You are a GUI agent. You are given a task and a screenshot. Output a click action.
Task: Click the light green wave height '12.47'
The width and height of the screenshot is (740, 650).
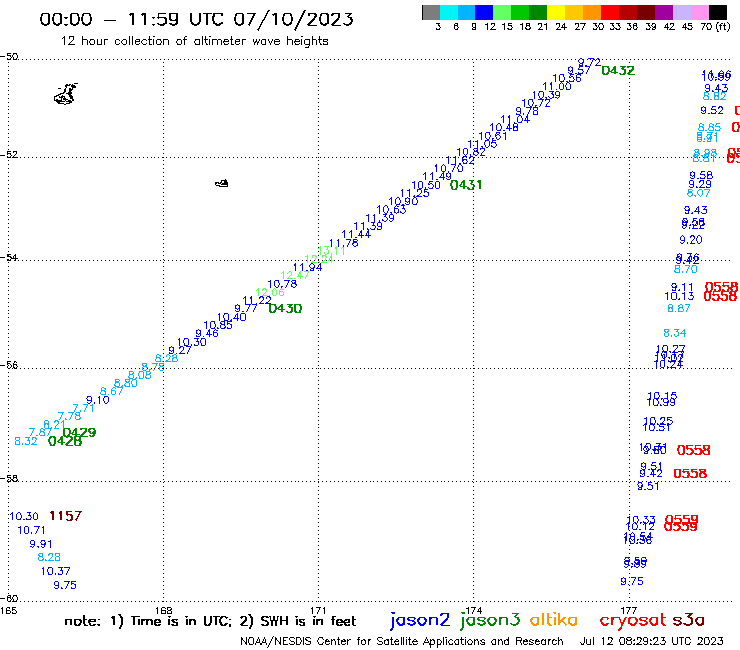tap(295, 275)
